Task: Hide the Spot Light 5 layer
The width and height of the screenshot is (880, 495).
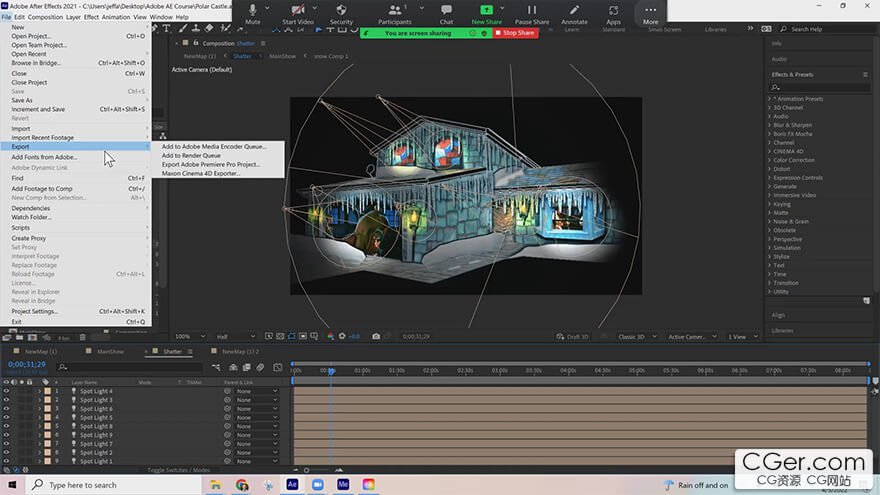Action: click(x=6, y=418)
